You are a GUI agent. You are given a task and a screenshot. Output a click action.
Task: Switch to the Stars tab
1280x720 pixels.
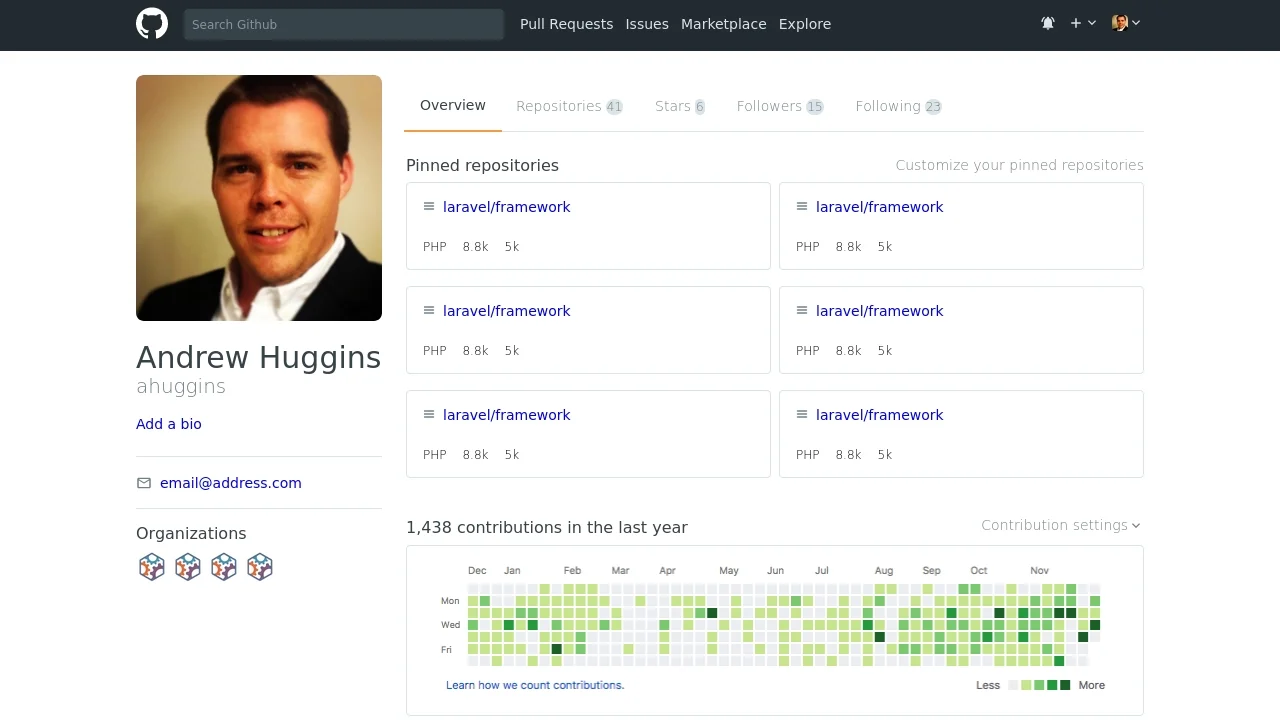pyautogui.click(x=680, y=106)
